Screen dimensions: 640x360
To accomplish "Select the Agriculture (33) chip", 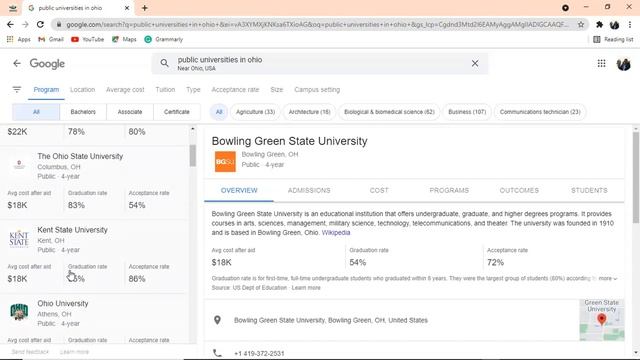I will pos(256,112).
